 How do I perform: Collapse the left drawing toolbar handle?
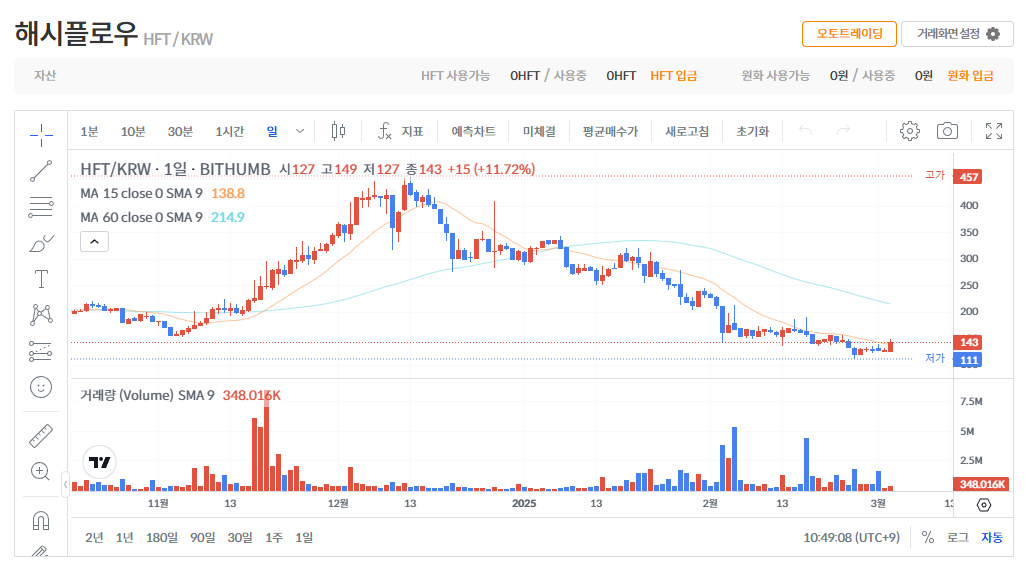(65, 484)
